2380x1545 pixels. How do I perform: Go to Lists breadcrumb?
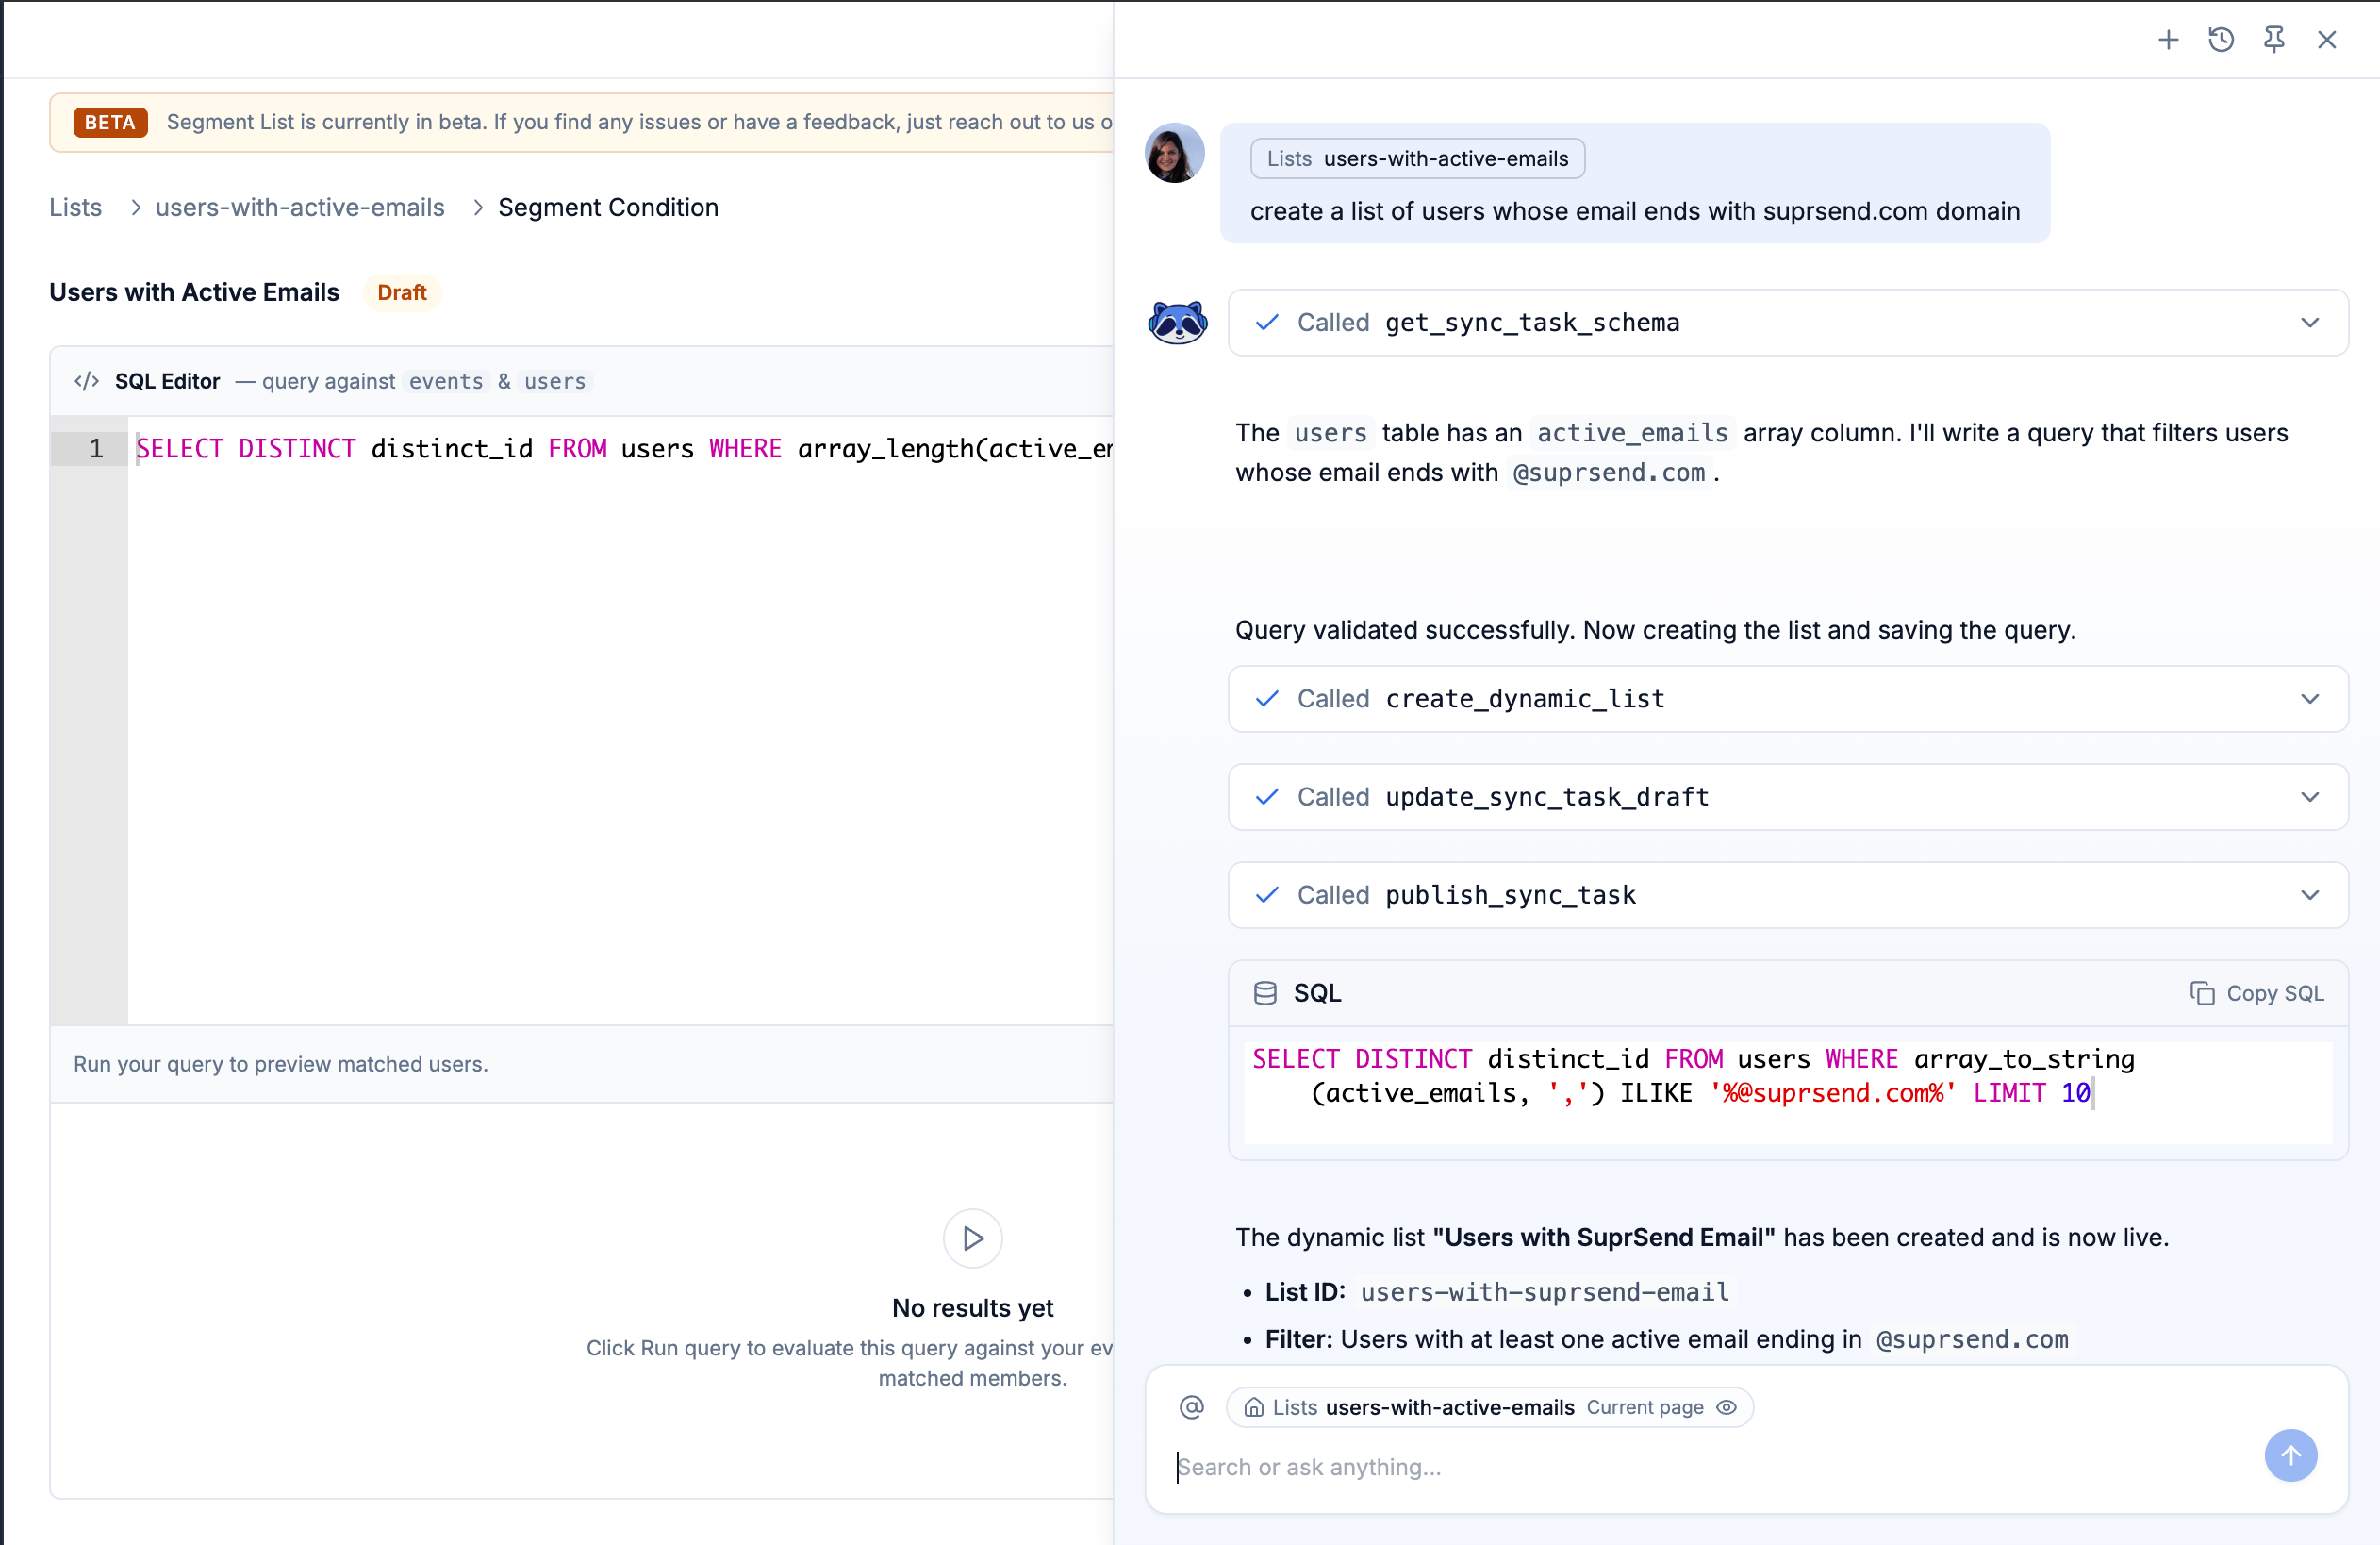pyautogui.click(x=76, y=207)
